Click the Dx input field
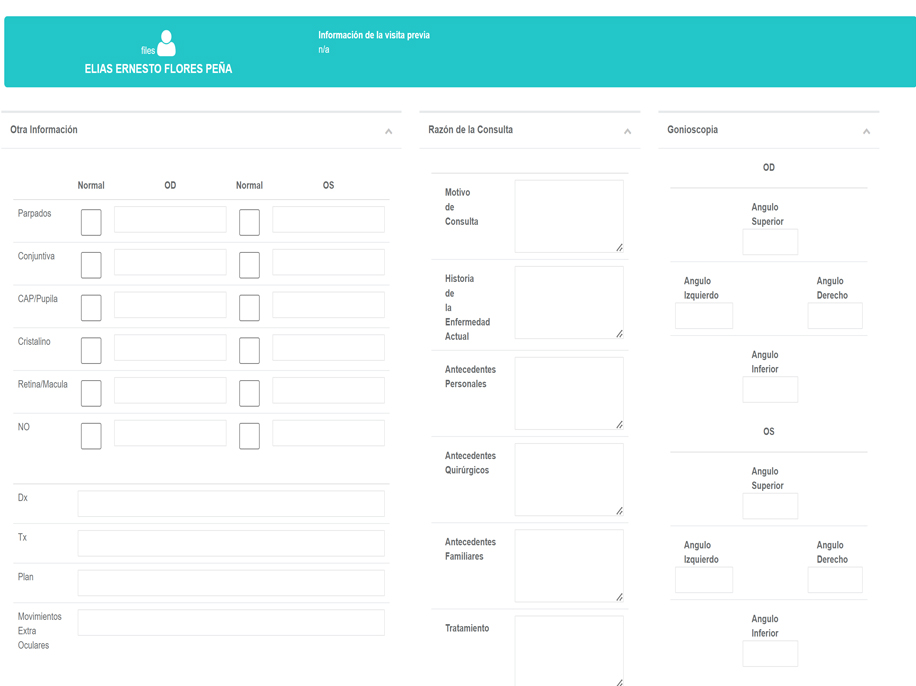 pyautogui.click(x=231, y=504)
